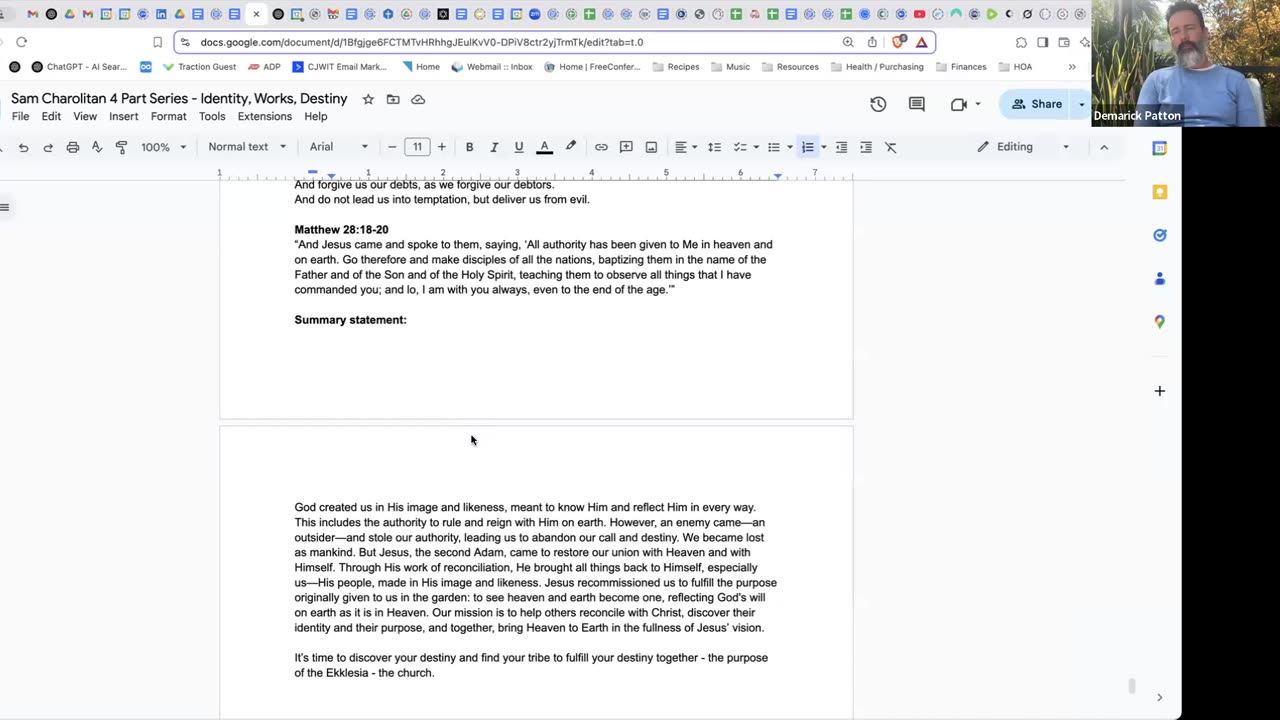The height and width of the screenshot is (720, 1280).
Task: Open the Insert menu
Action: [x=124, y=117]
